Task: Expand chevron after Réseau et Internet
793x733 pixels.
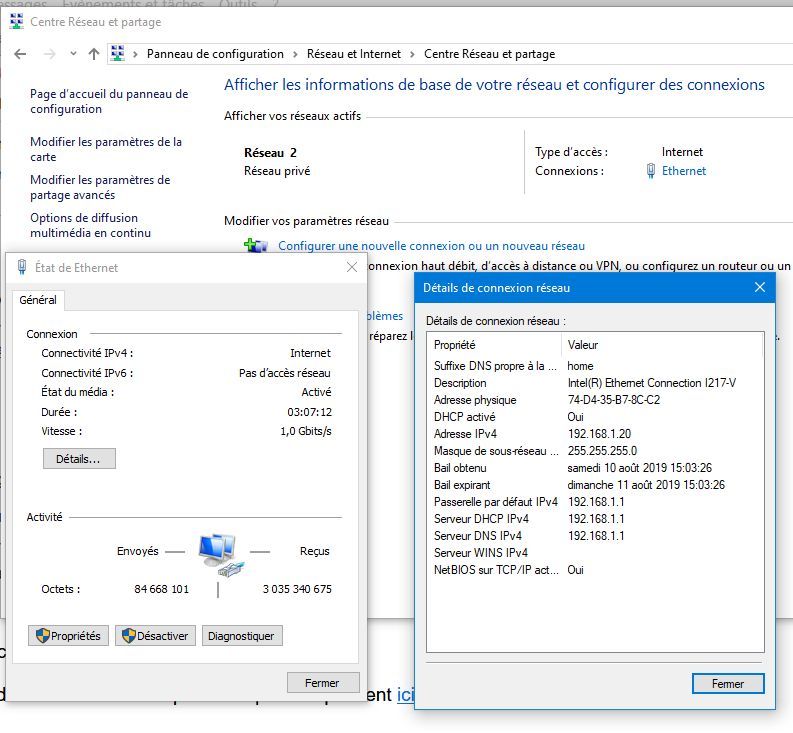Action: [411, 54]
